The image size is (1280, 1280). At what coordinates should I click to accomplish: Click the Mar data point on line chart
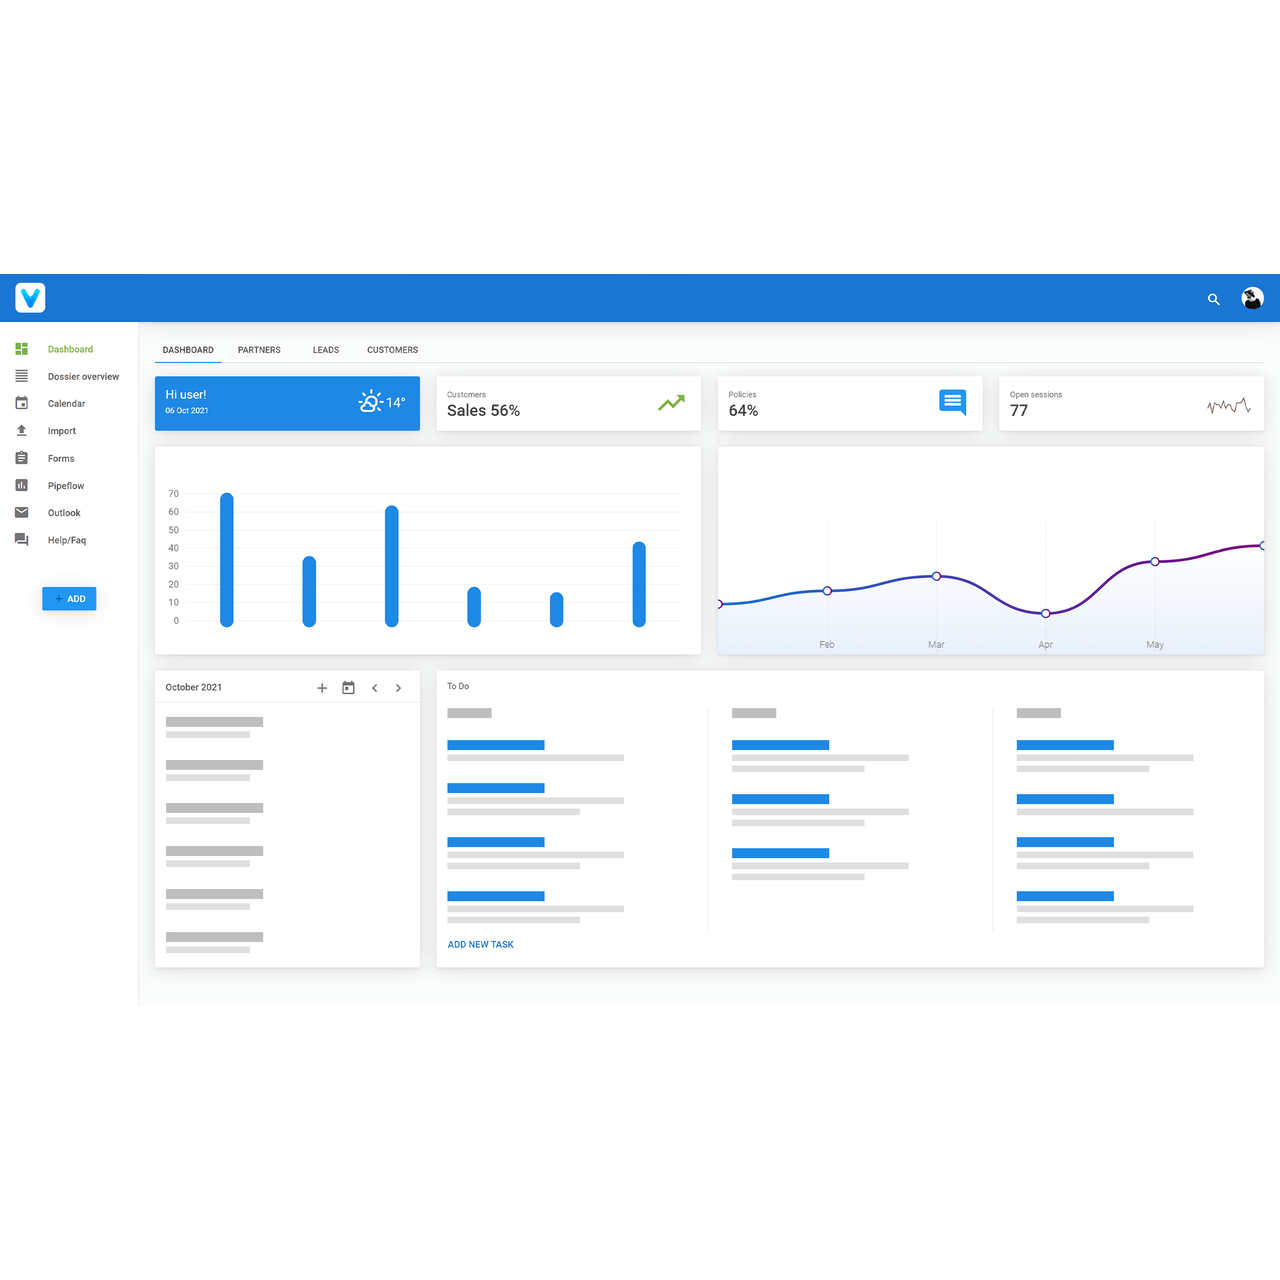pos(936,576)
